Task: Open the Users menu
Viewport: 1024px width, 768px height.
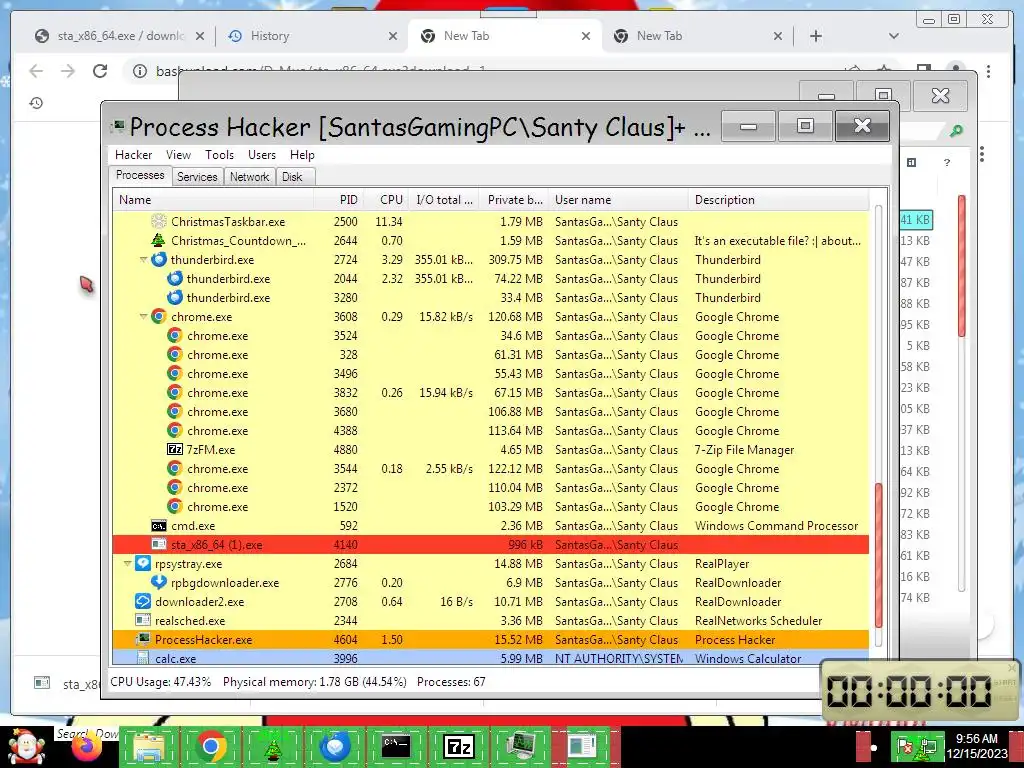Action: 262,155
